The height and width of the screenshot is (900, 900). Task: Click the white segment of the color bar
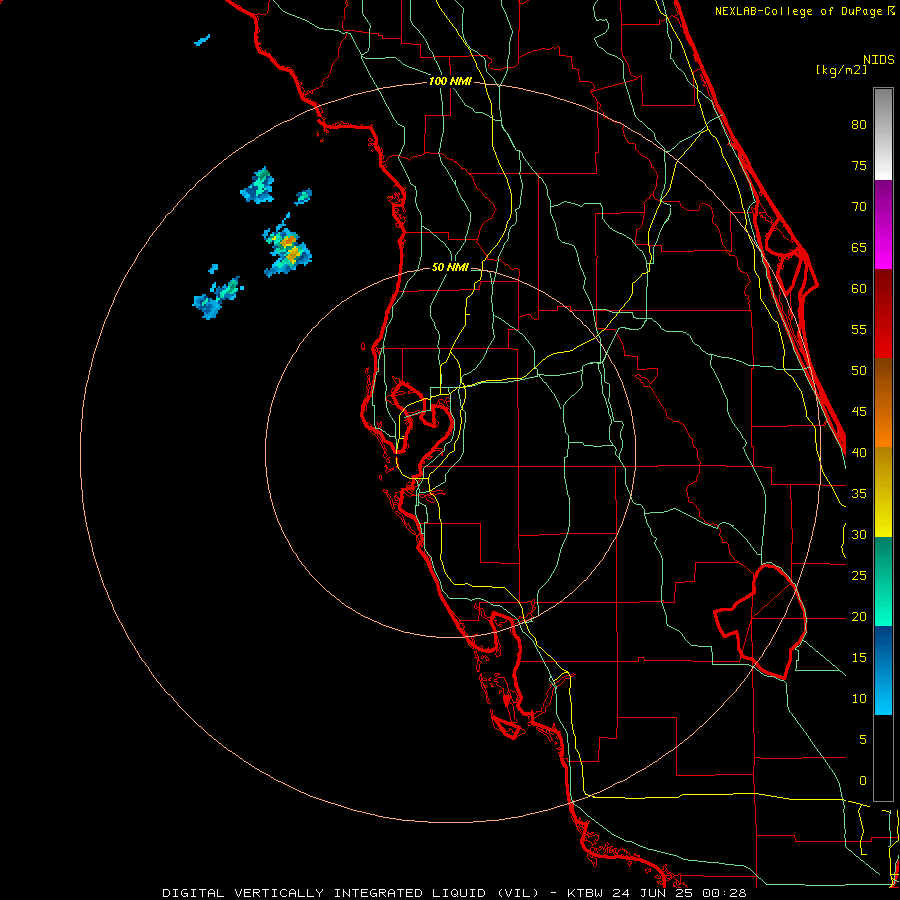pos(883,134)
